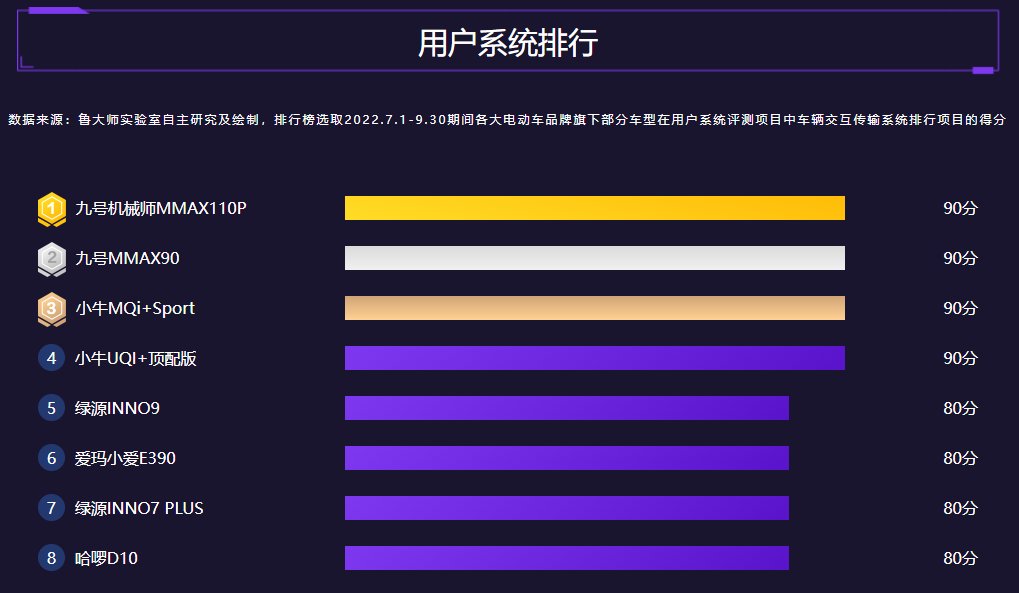The width and height of the screenshot is (1019, 593).
Task: Click the 90分 score of 九号机械师MMAX110P
Action: click(x=960, y=208)
